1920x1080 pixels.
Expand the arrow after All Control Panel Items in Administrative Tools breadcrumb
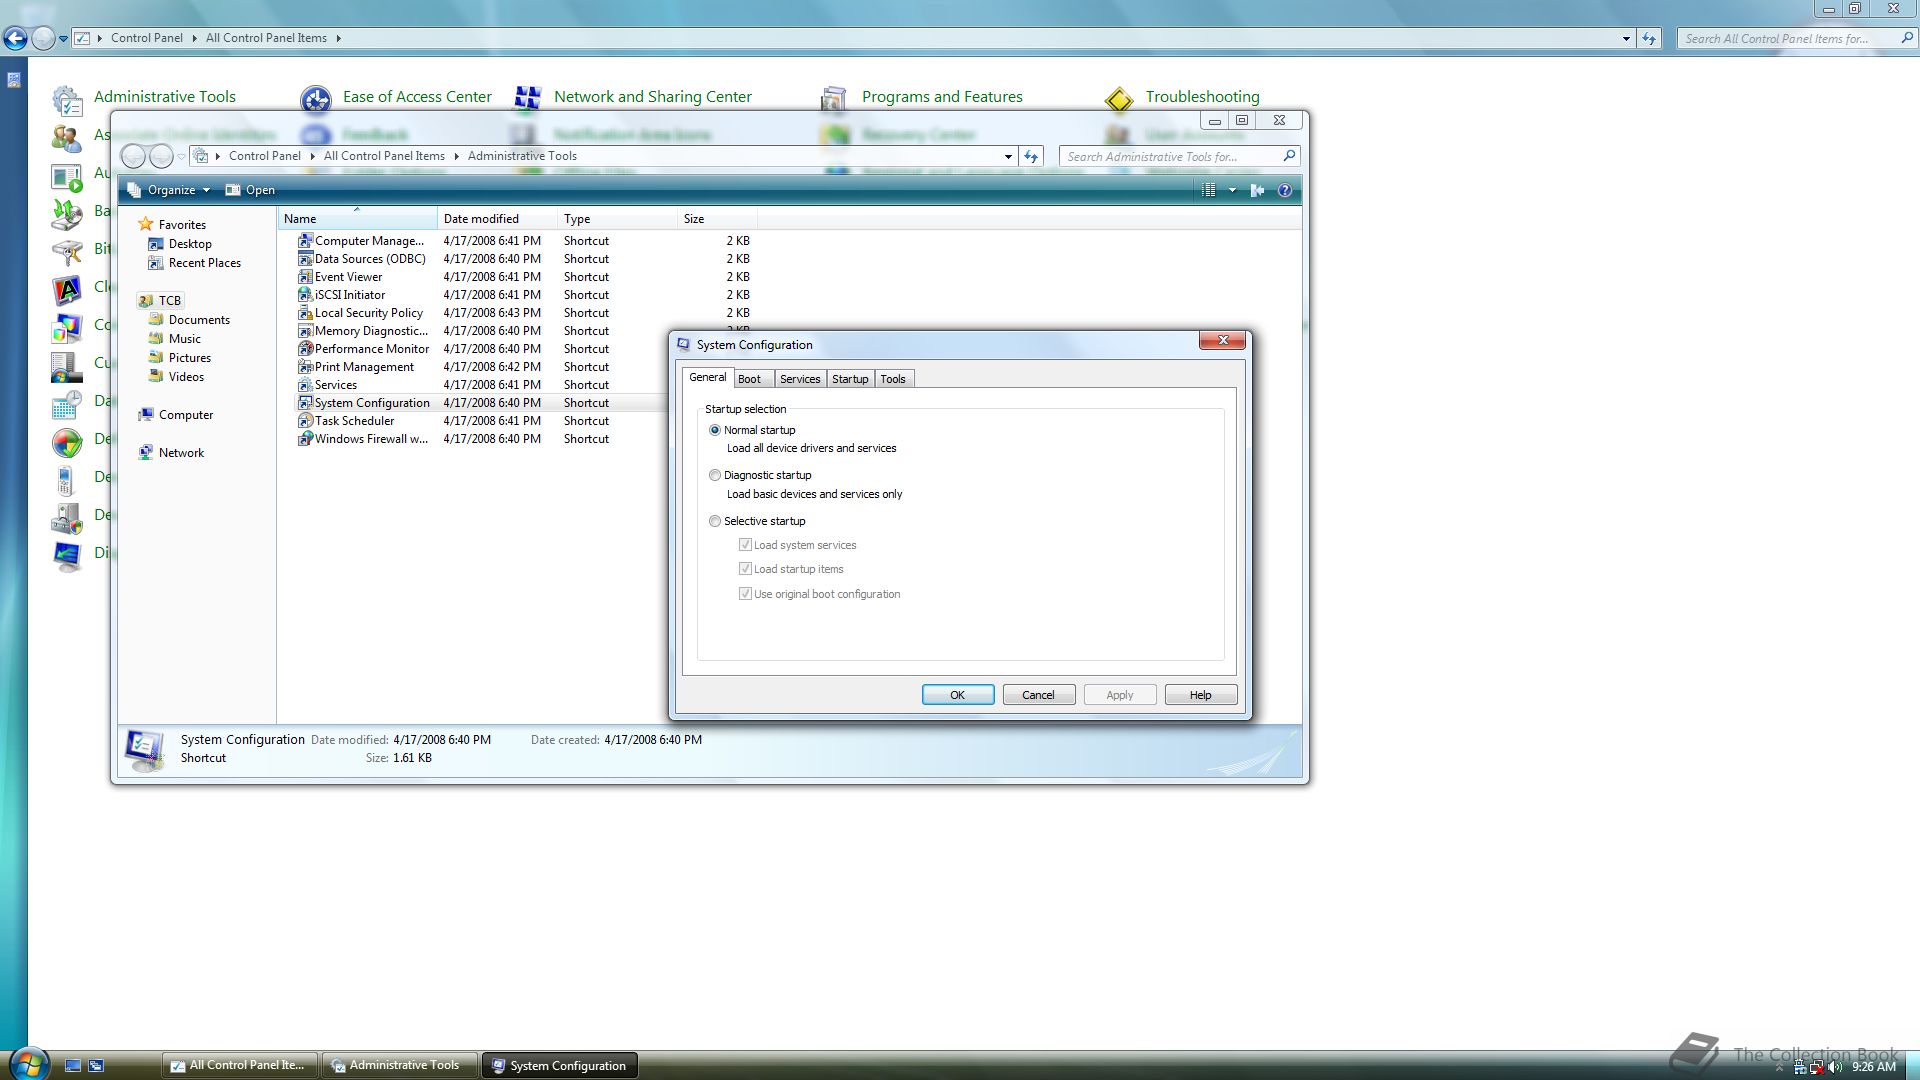456,156
